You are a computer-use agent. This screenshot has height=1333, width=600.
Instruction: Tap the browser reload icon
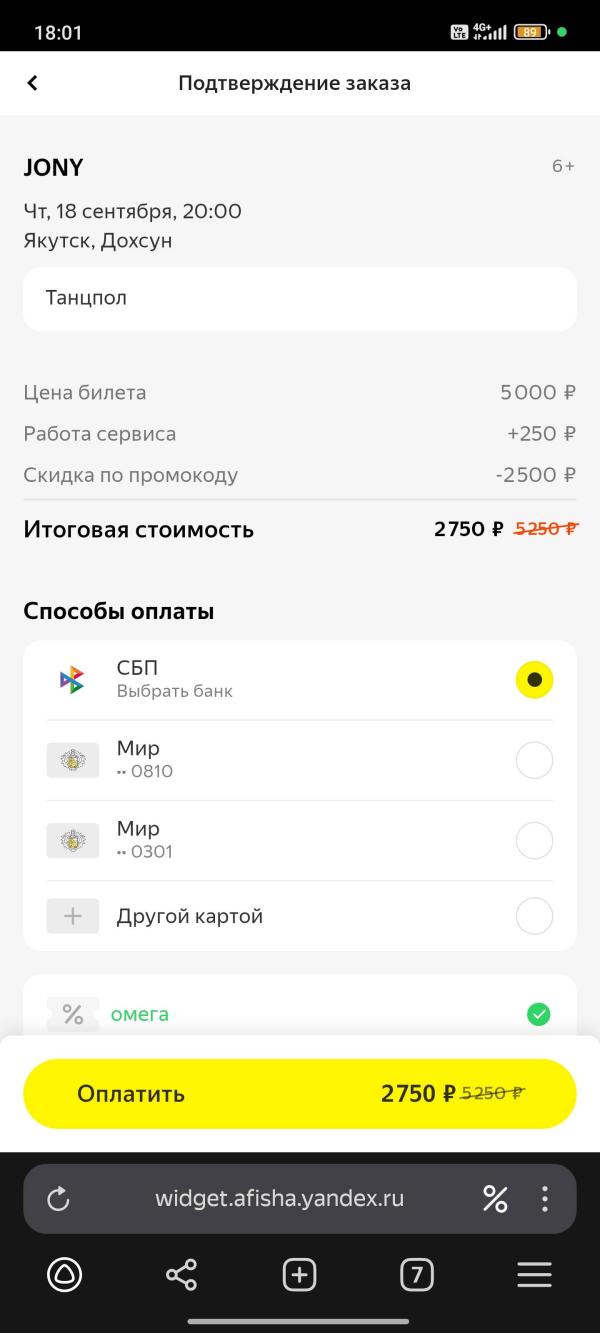59,1198
